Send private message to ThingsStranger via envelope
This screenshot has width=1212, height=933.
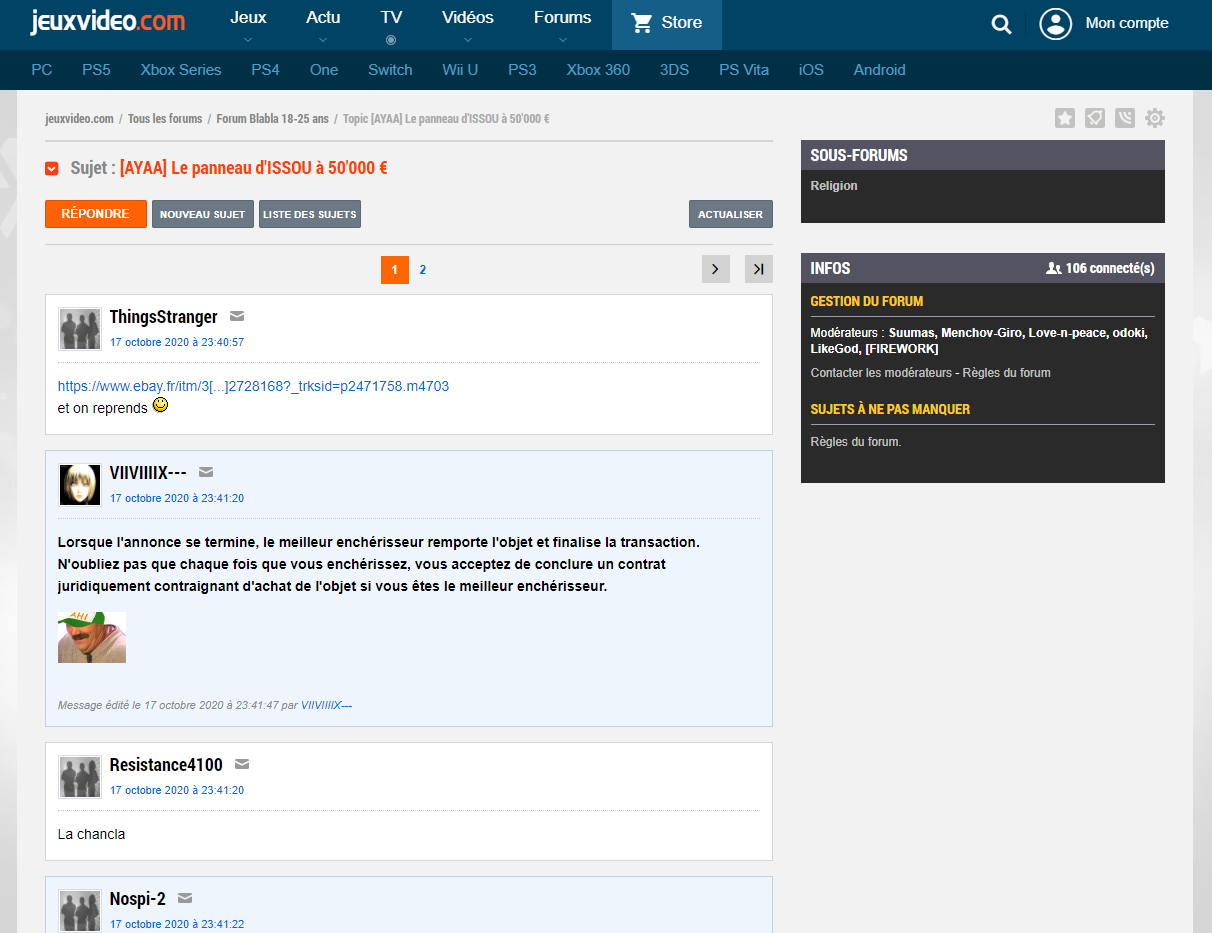(237, 317)
